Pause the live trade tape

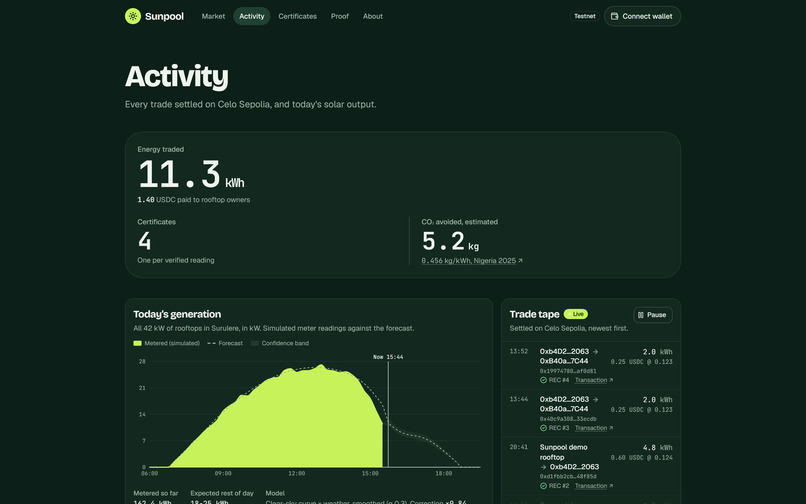[653, 315]
